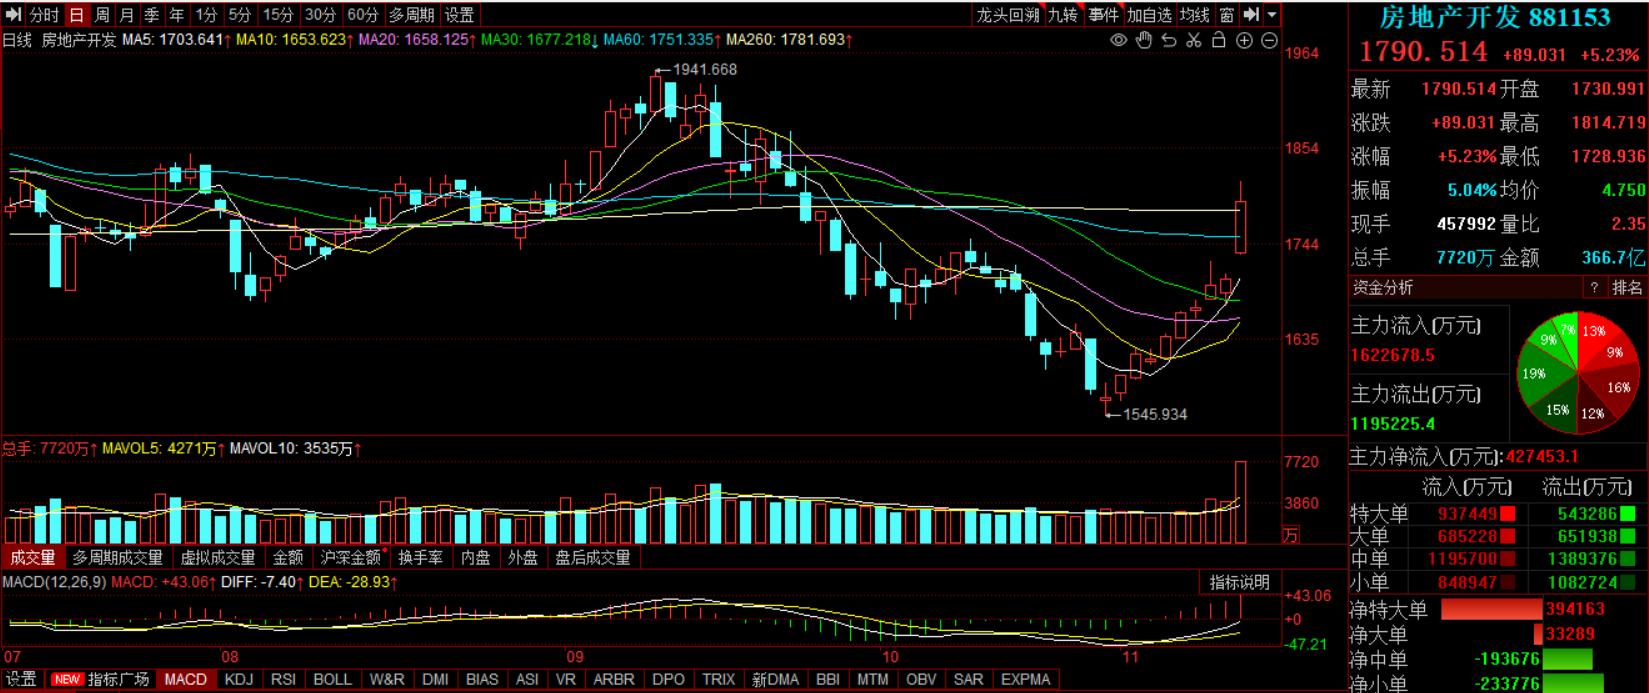Switch to 分时 intraday view
The image size is (1649, 693).
tap(44, 15)
